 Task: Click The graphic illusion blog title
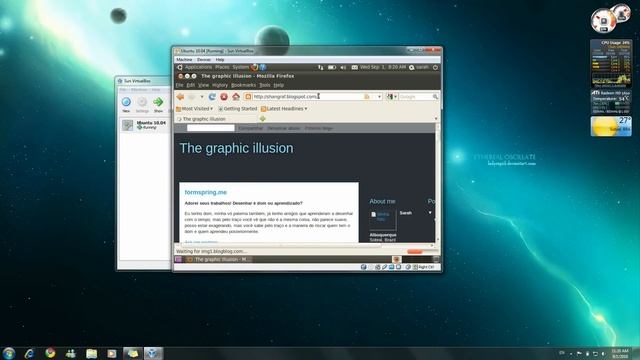(236, 148)
